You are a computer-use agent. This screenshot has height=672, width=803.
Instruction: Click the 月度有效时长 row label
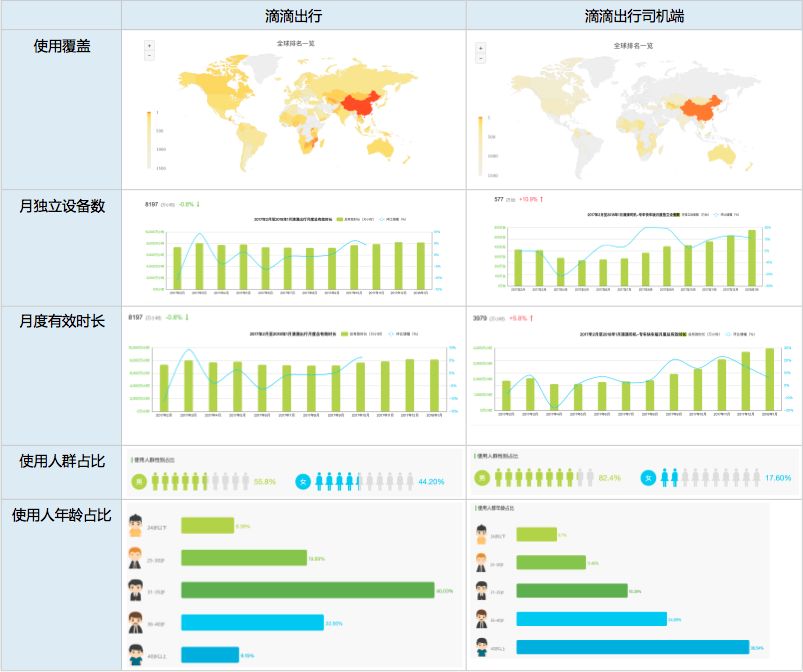coord(62,321)
